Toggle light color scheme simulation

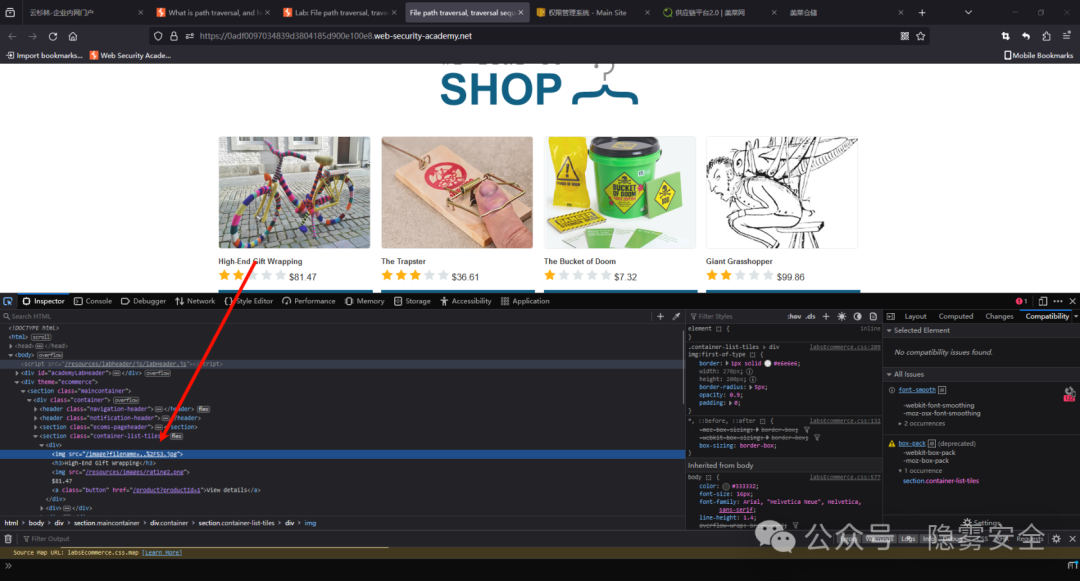click(x=842, y=317)
